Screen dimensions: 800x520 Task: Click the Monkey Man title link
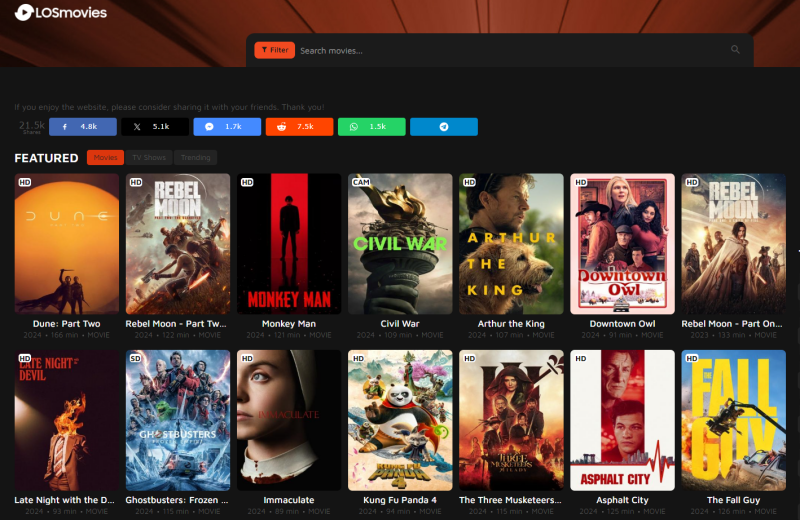[x=289, y=324]
